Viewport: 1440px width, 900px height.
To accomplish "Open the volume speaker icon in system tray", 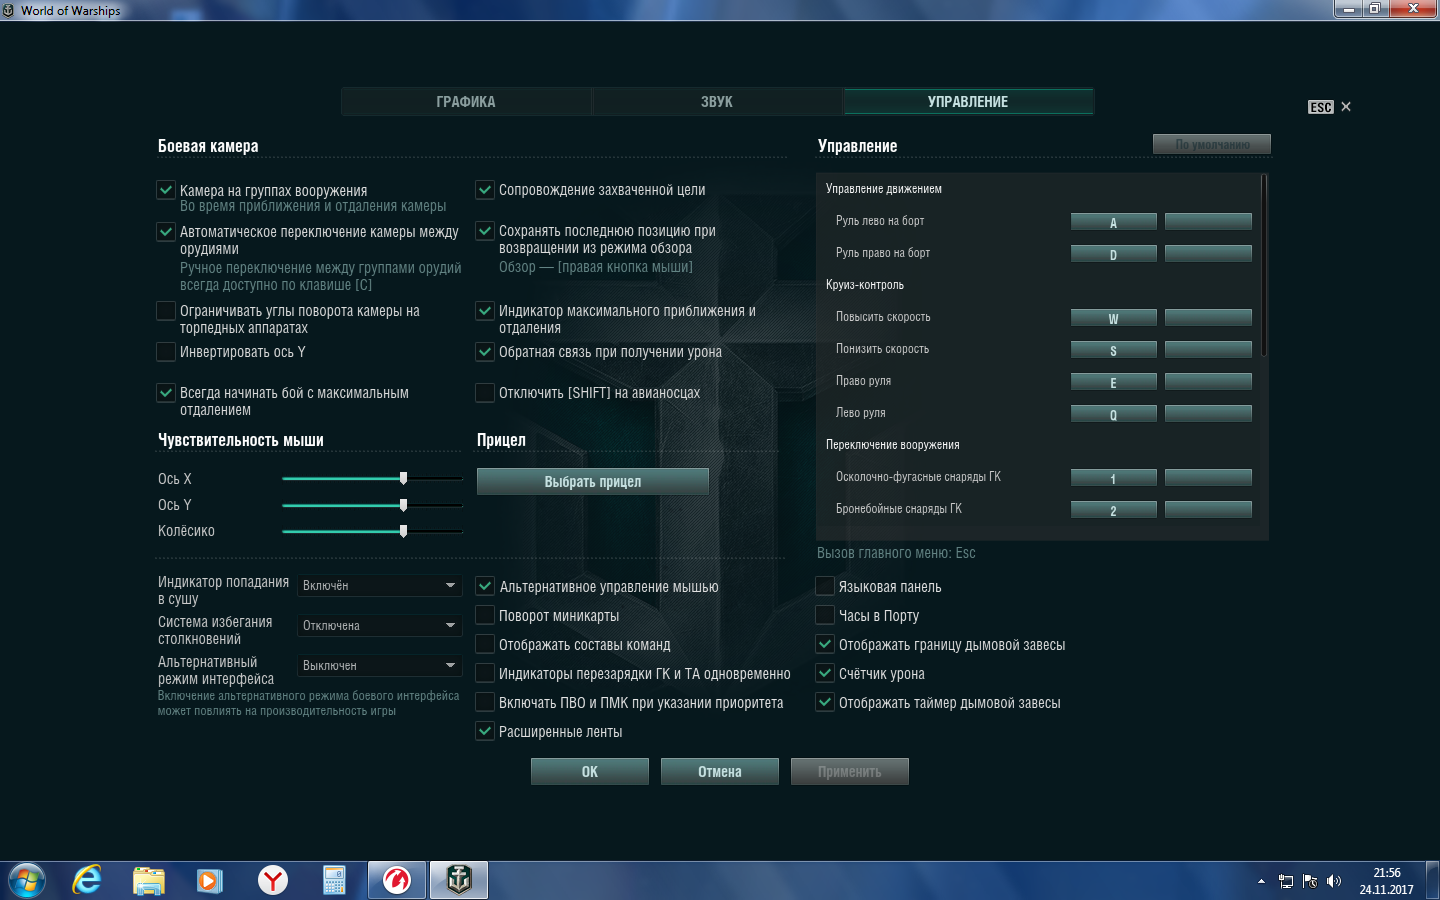I will click(x=1333, y=881).
